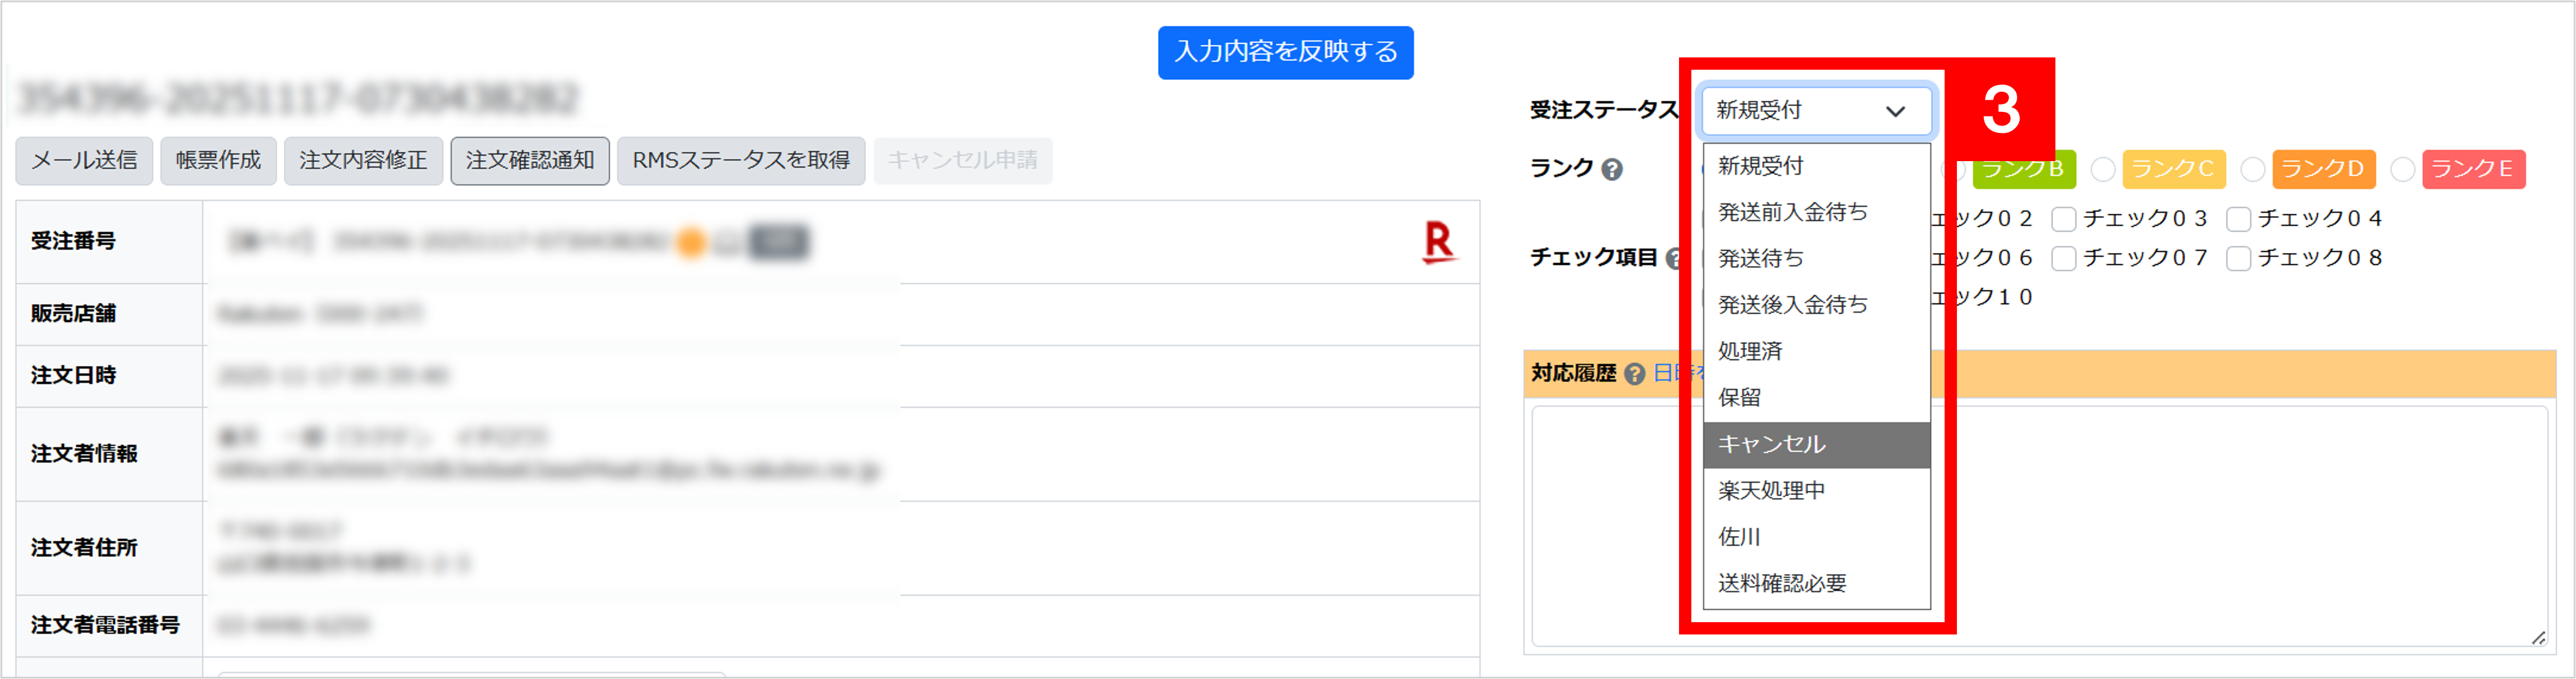Enable the チェック０８ checkbox
2576x679 pixels.
[2238, 258]
